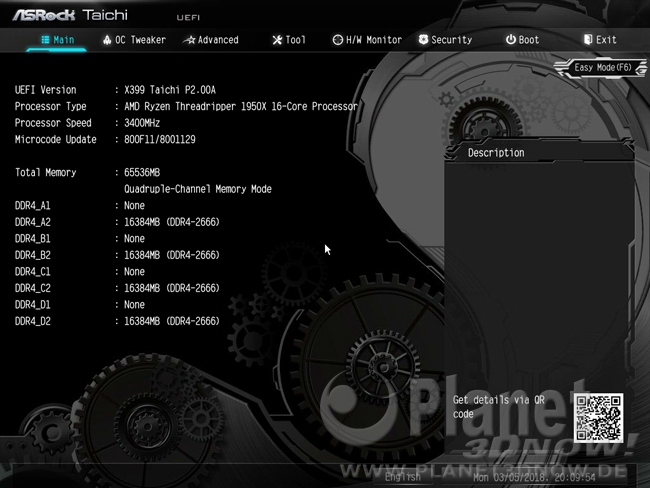The height and width of the screenshot is (488, 650).
Task: Click the X399 Taichi P2.00A value
Action: coord(170,90)
